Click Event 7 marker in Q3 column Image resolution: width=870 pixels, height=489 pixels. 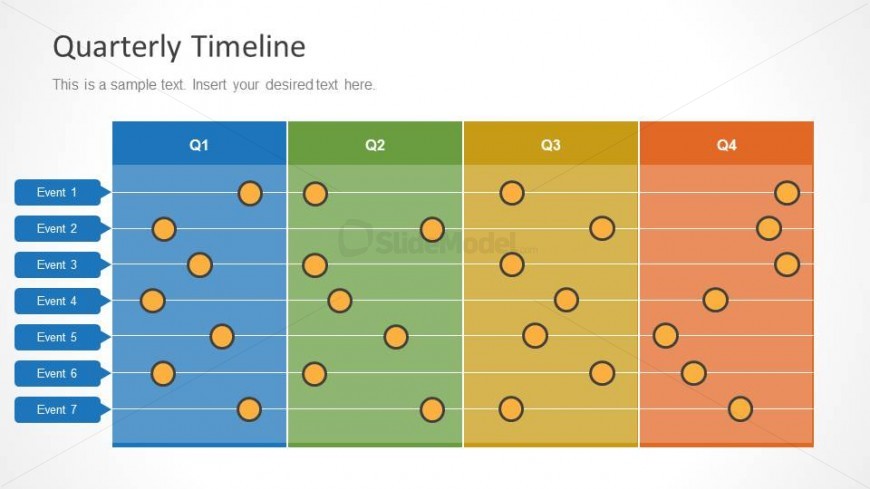coord(511,409)
